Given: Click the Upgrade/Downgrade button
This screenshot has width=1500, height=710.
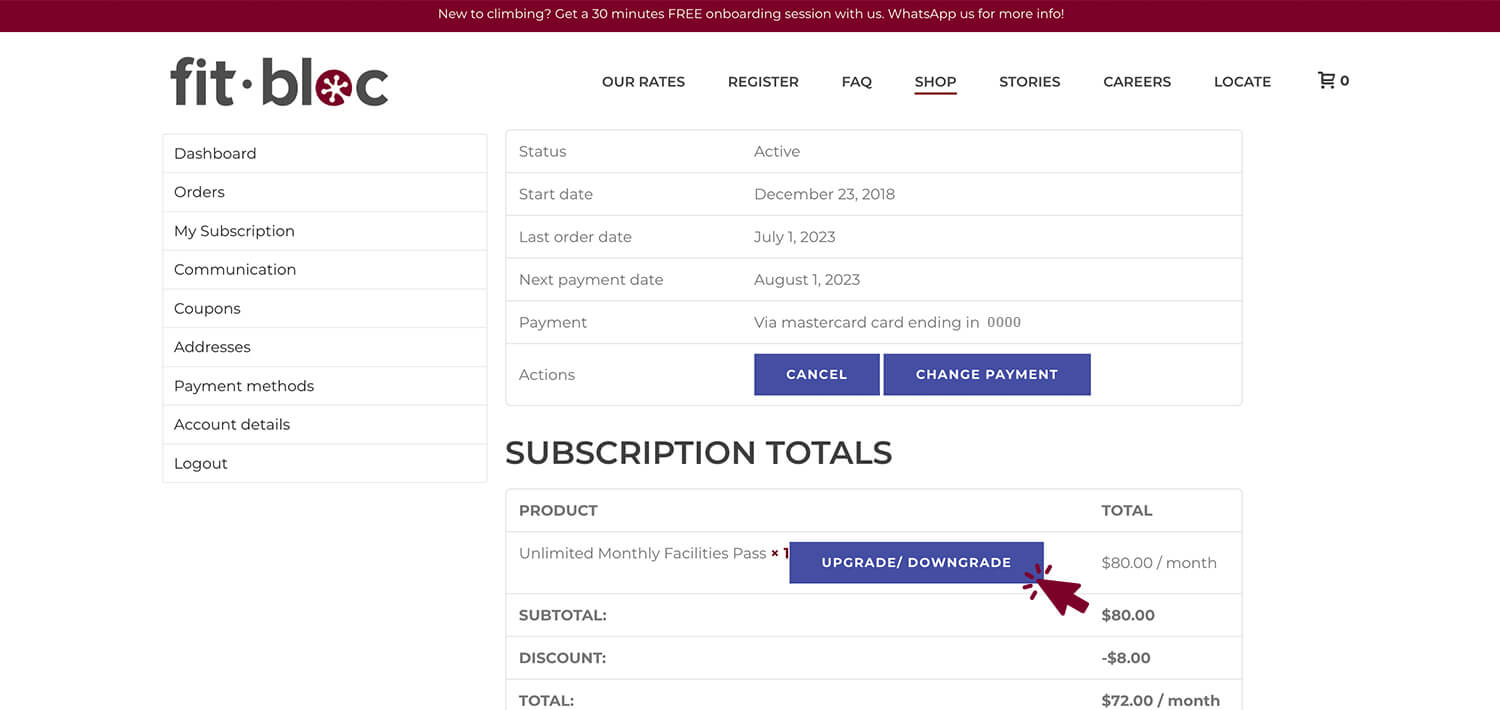Looking at the screenshot, I should tap(916, 562).
